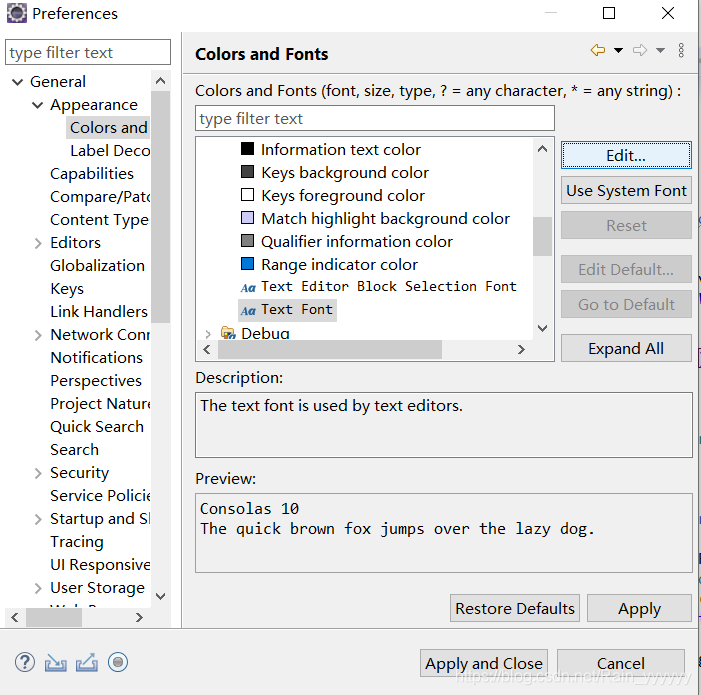Click the export preferences icon
701x695 pixels.
click(x=87, y=662)
